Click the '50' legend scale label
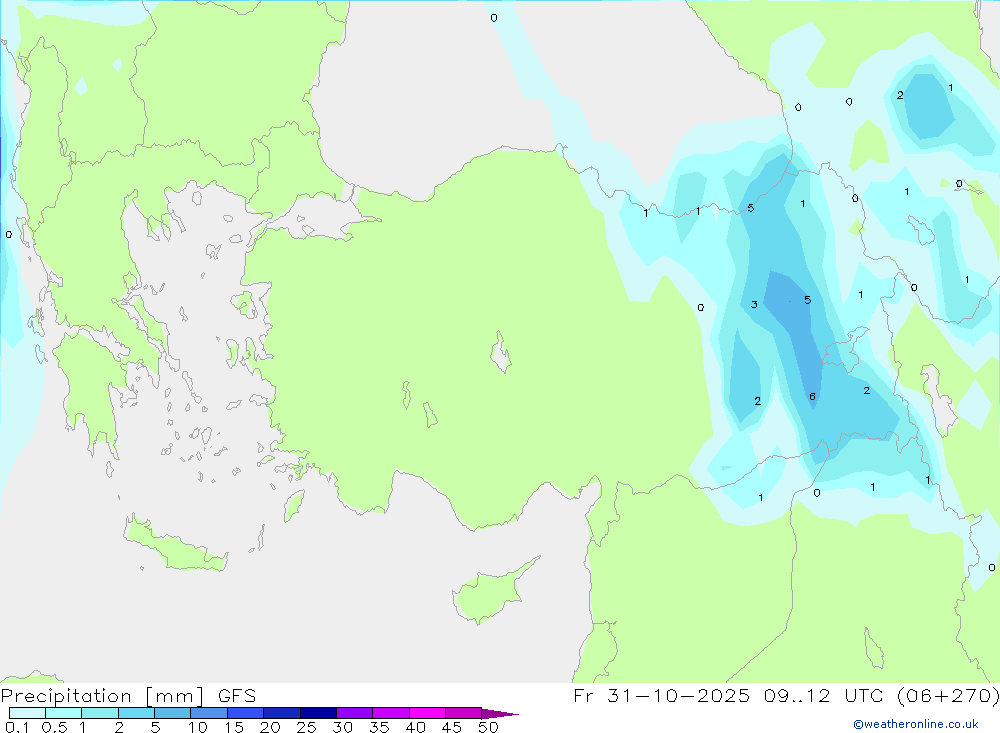The width and height of the screenshot is (1000, 733). click(x=488, y=727)
